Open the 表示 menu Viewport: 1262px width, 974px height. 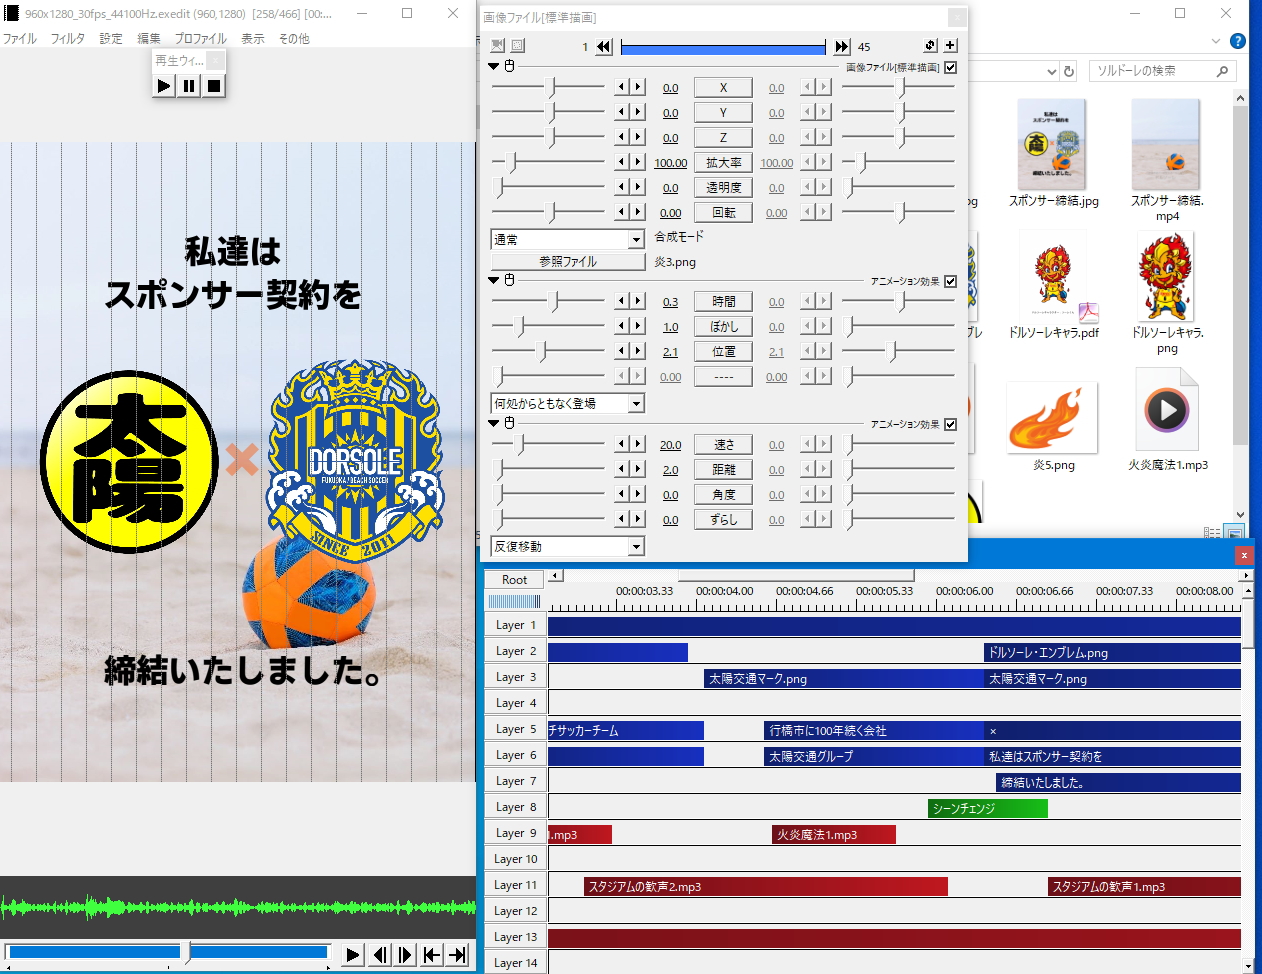(x=253, y=38)
